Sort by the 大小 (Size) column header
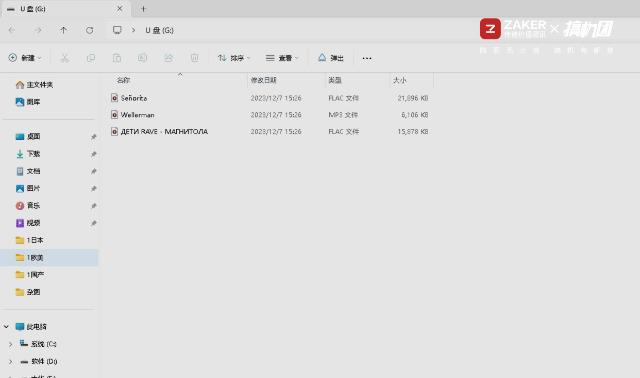This screenshot has width=640, height=378. tap(400, 80)
